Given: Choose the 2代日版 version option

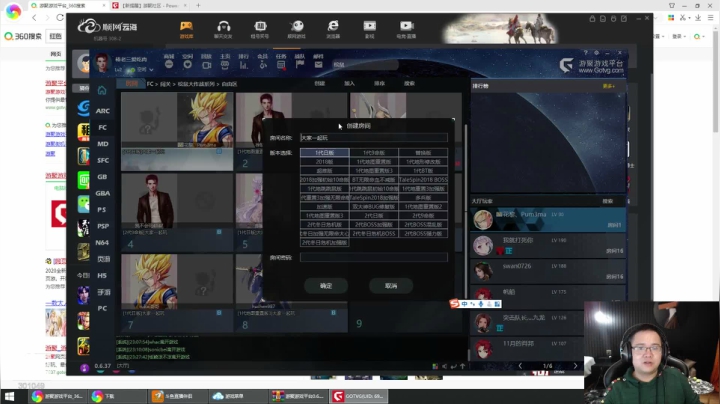Looking at the screenshot, I should pos(374,215).
